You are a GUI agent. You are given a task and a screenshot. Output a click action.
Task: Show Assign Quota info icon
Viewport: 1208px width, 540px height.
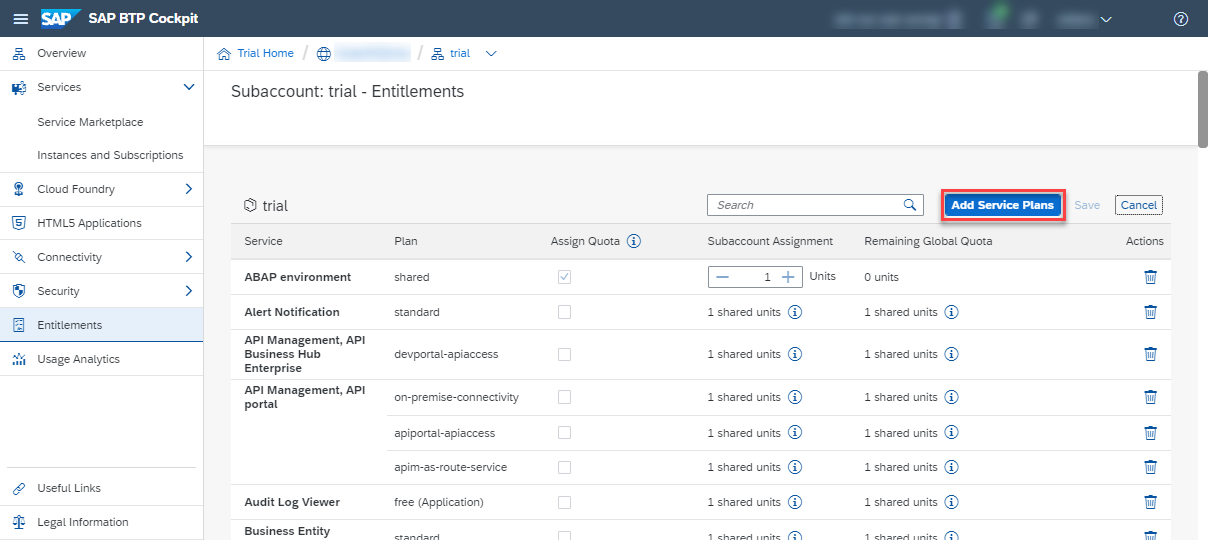tap(633, 241)
